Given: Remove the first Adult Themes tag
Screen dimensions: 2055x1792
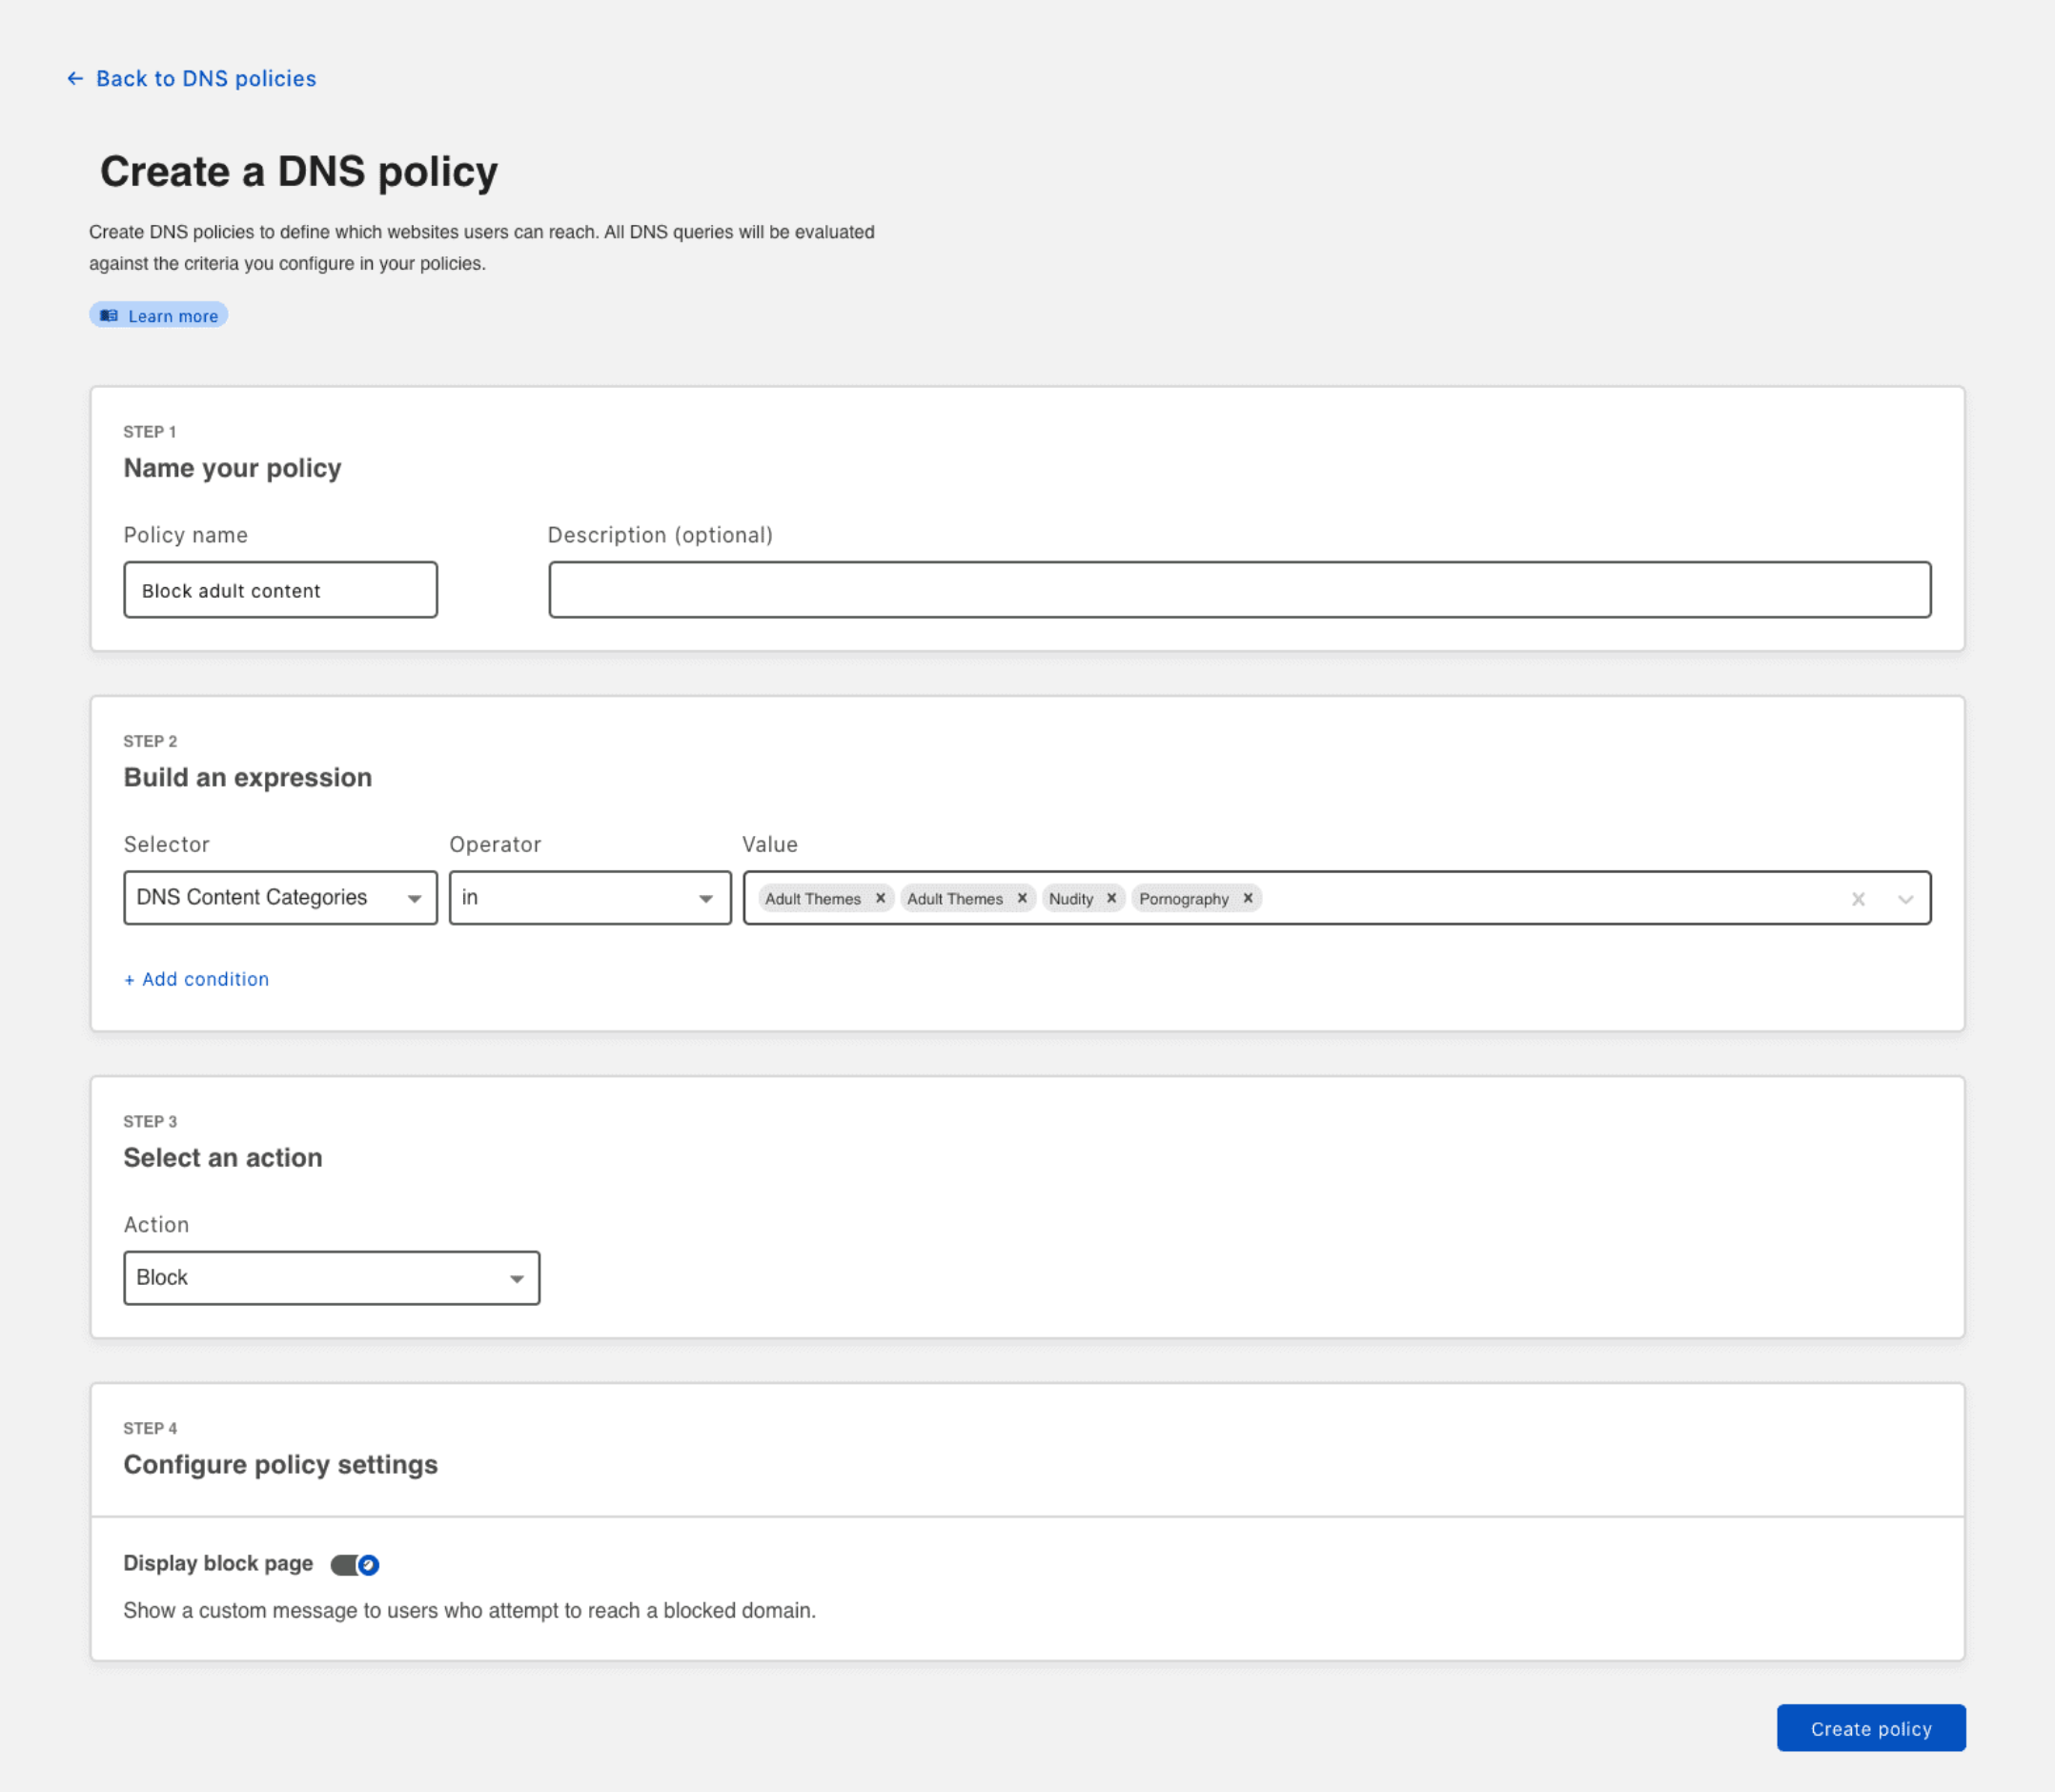Looking at the screenshot, I should tap(880, 897).
